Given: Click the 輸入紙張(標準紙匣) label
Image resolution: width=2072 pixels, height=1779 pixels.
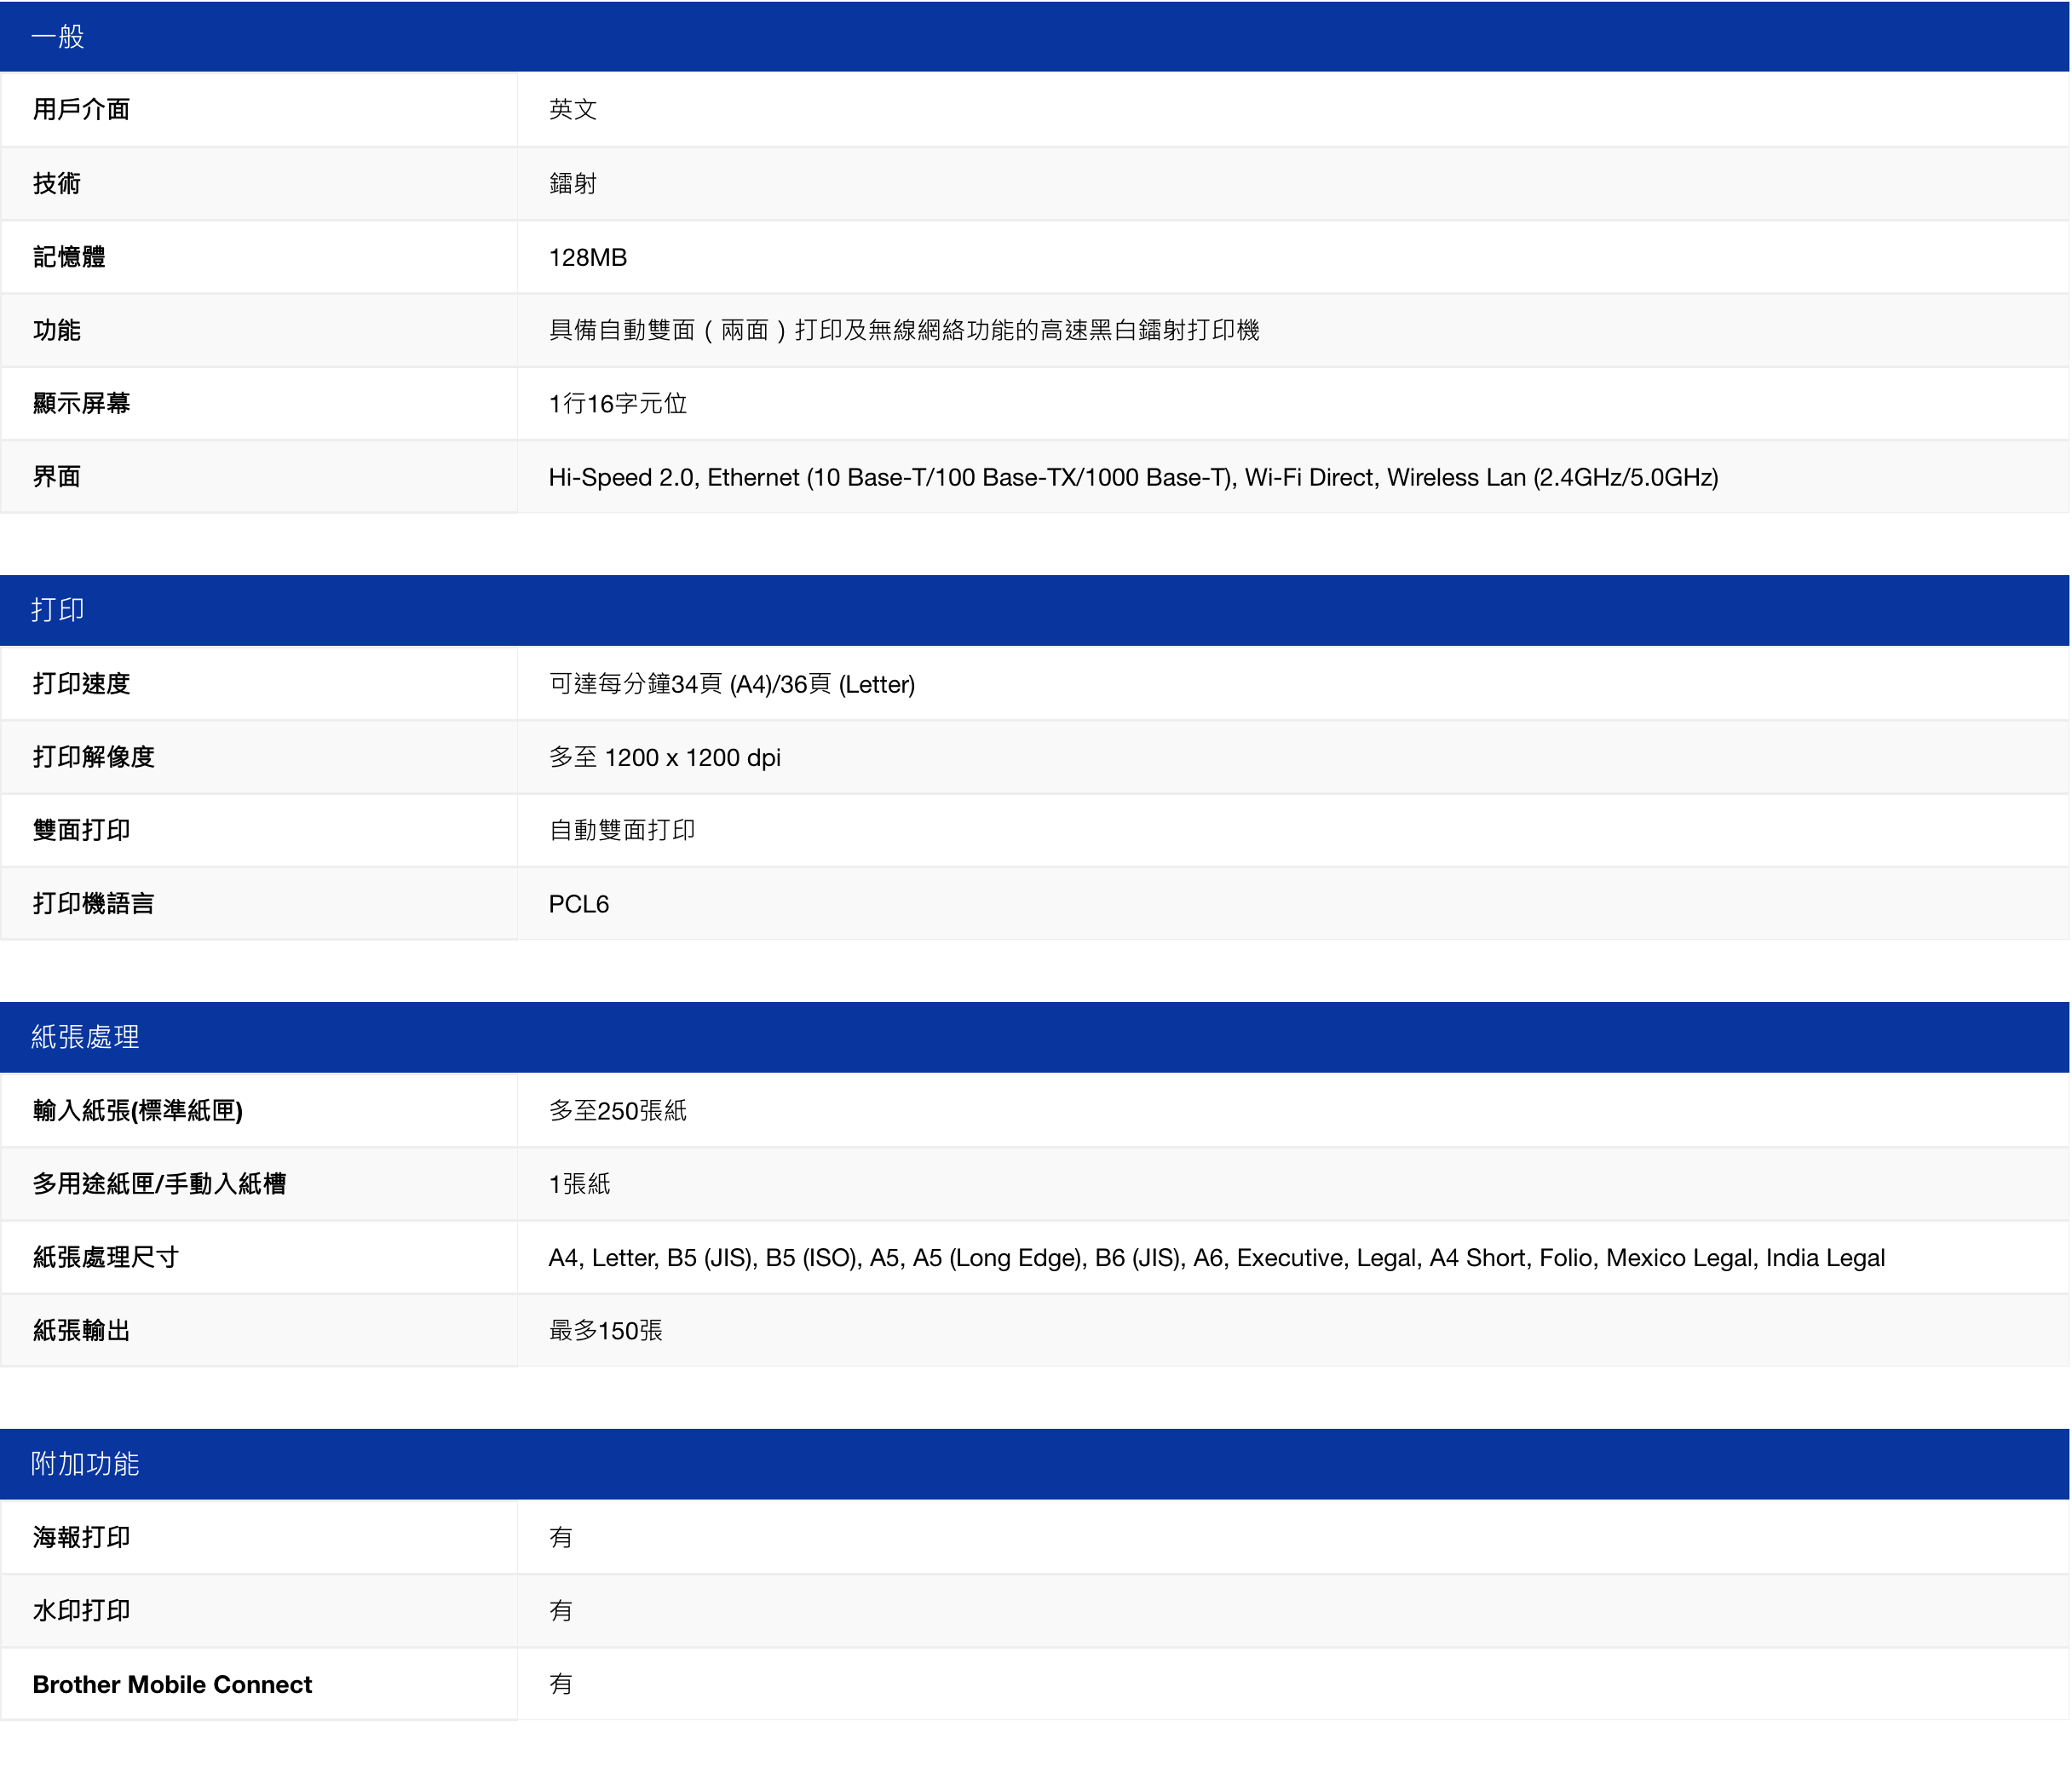Looking at the screenshot, I should 137,1111.
